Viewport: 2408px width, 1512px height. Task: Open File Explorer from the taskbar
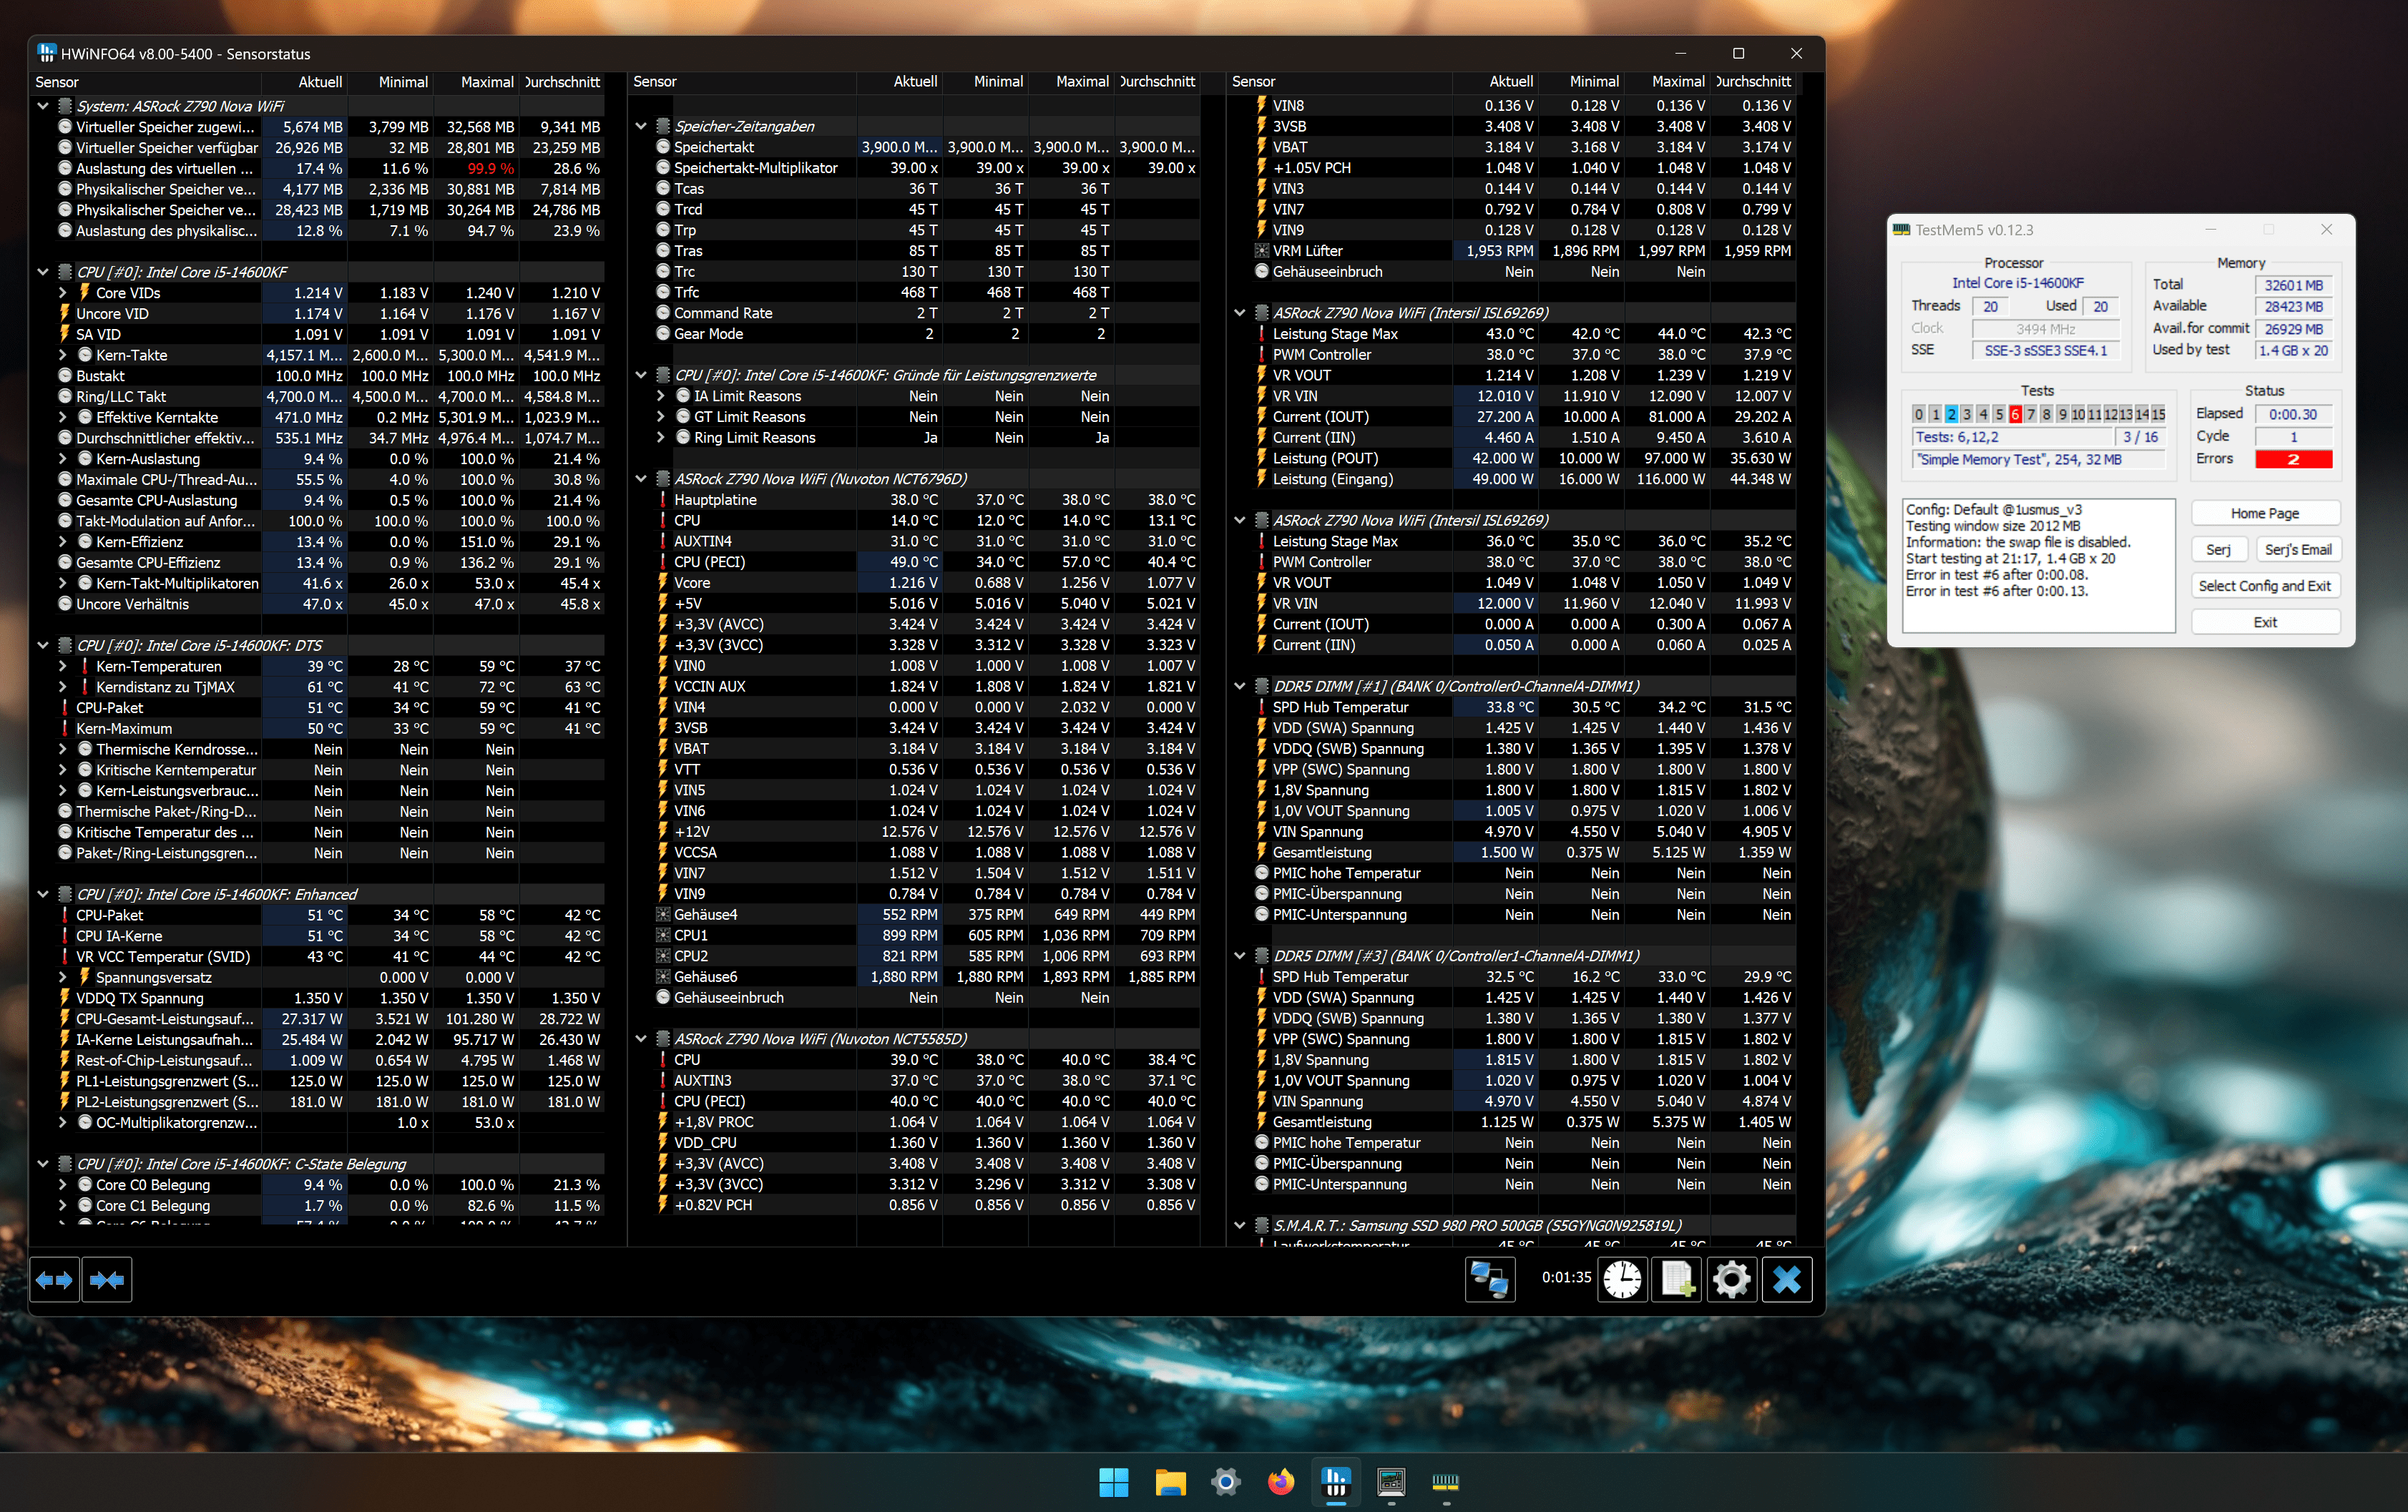point(1170,1482)
